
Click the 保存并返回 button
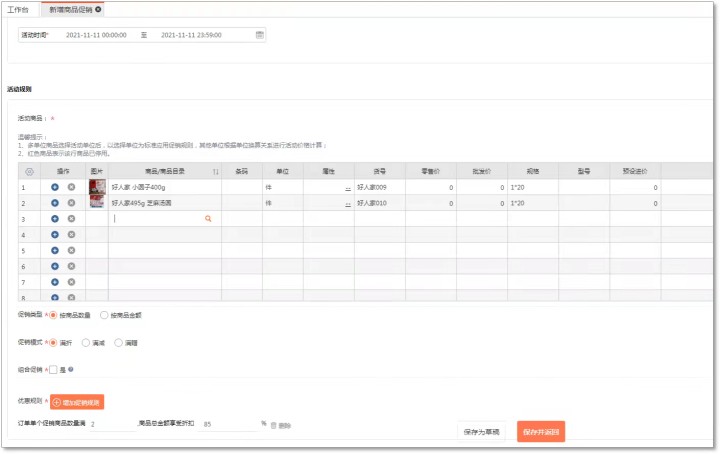click(541, 432)
